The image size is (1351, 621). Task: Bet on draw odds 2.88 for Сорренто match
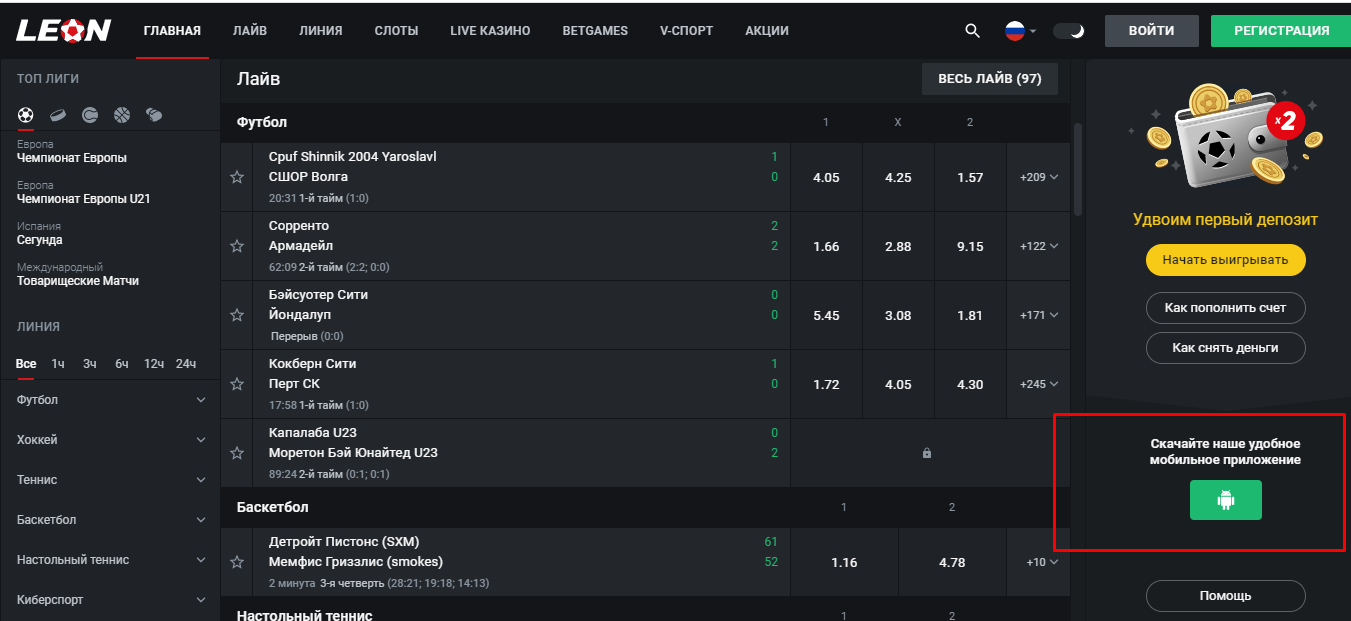point(898,246)
